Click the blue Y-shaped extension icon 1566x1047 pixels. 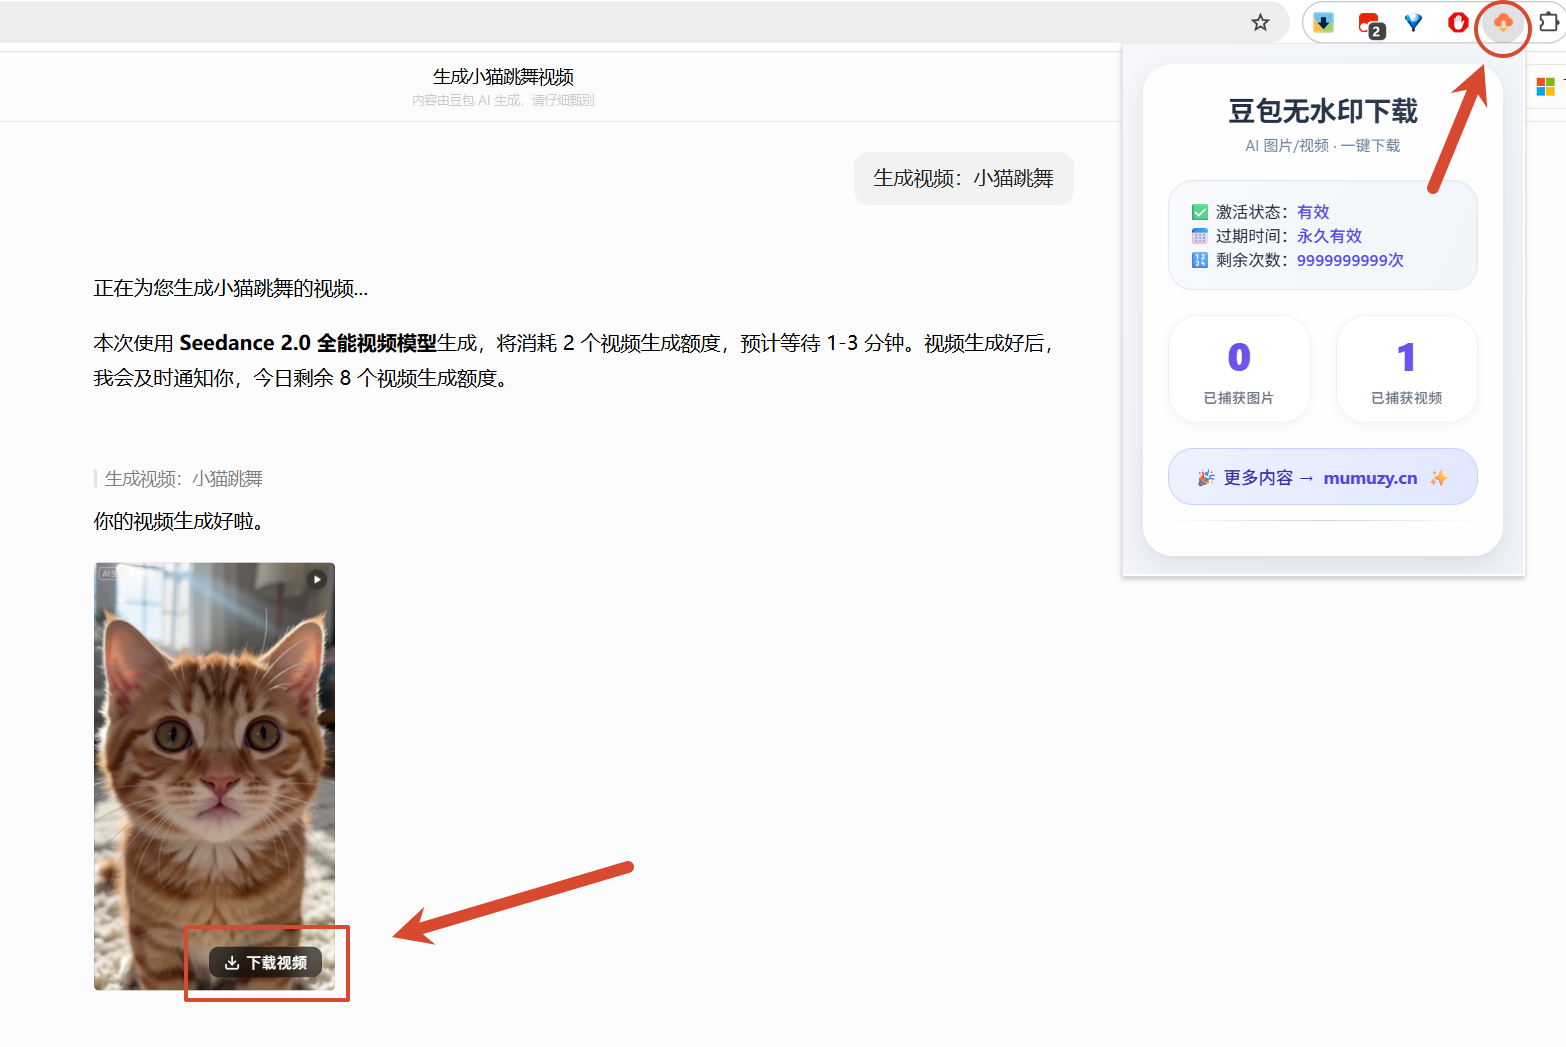click(x=1413, y=22)
